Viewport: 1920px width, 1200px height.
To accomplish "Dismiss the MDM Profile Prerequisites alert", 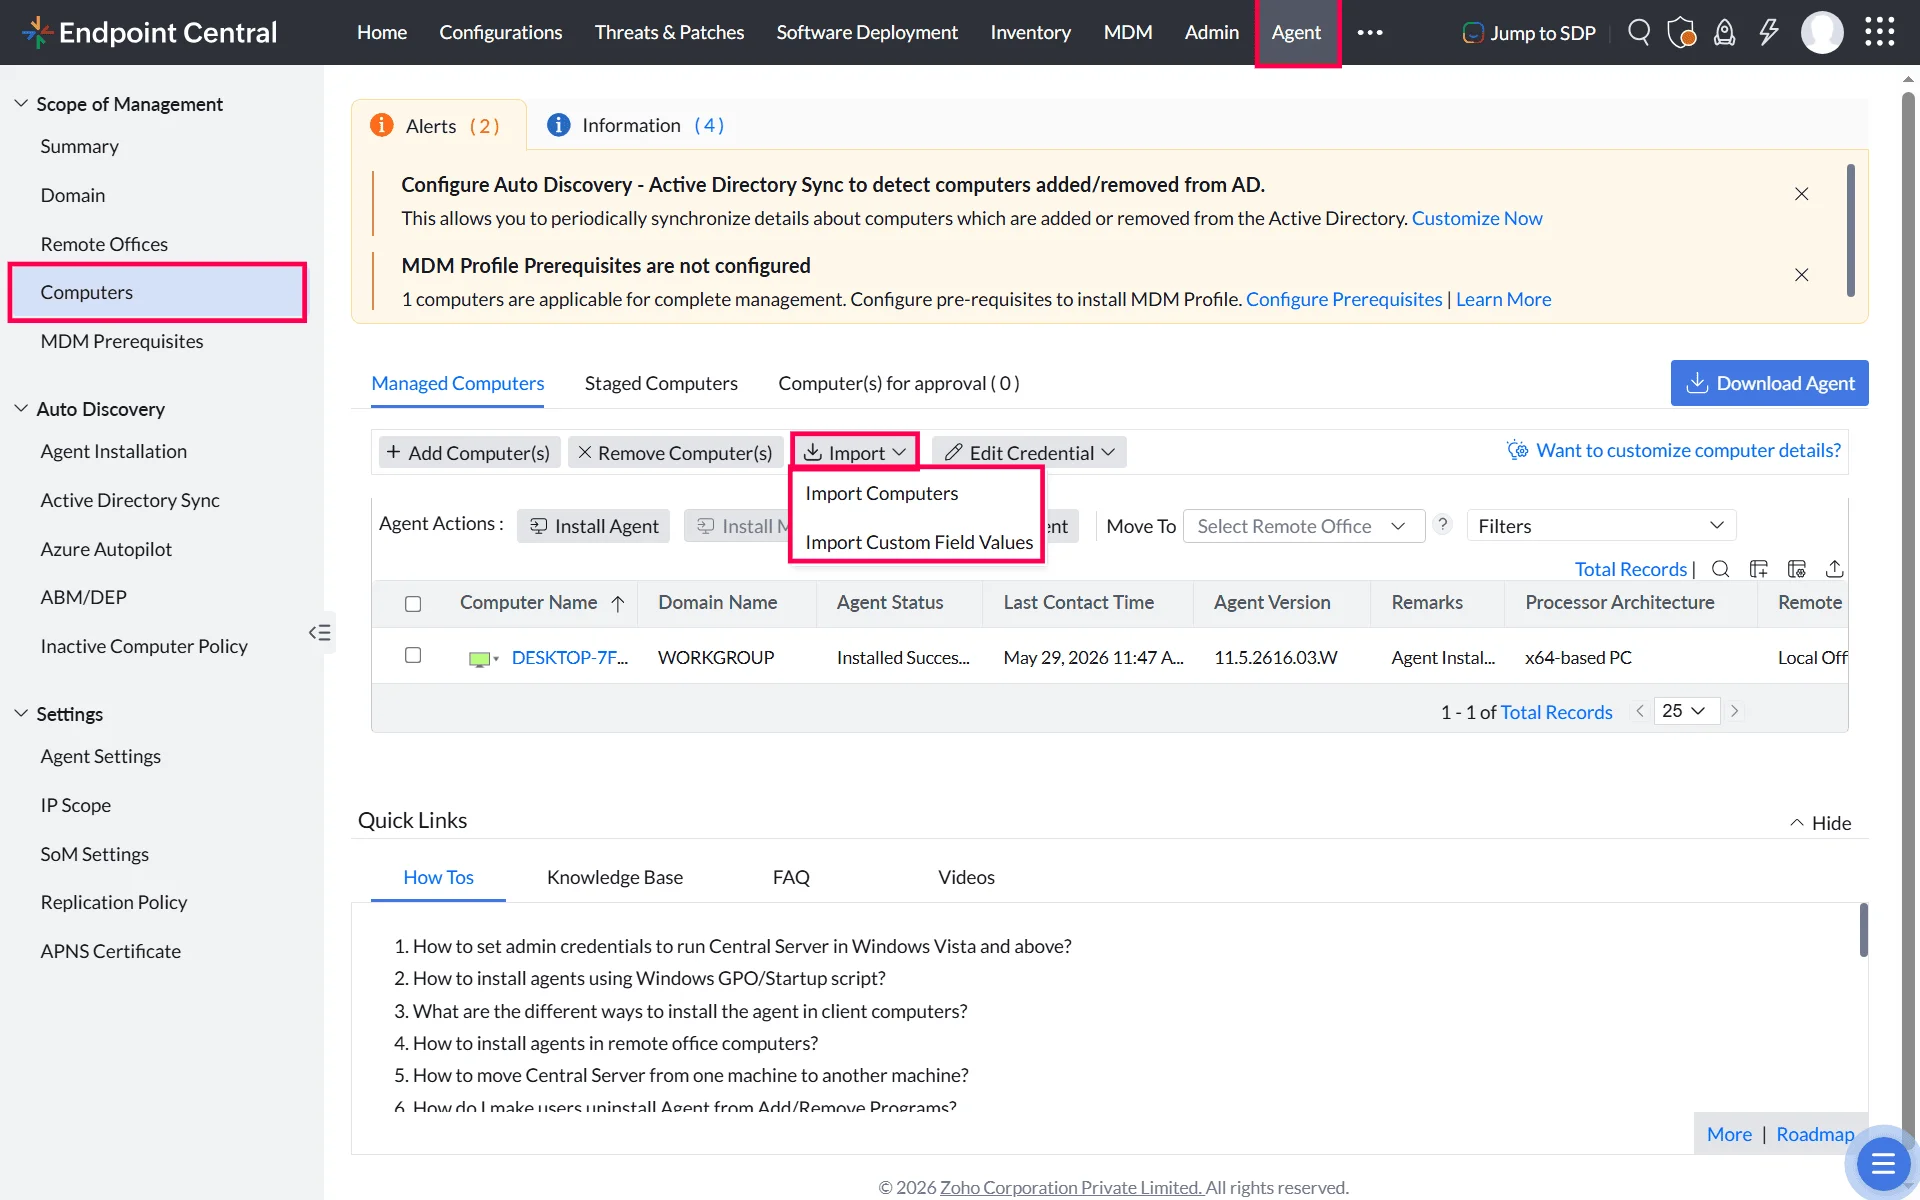I will tap(1802, 275).
